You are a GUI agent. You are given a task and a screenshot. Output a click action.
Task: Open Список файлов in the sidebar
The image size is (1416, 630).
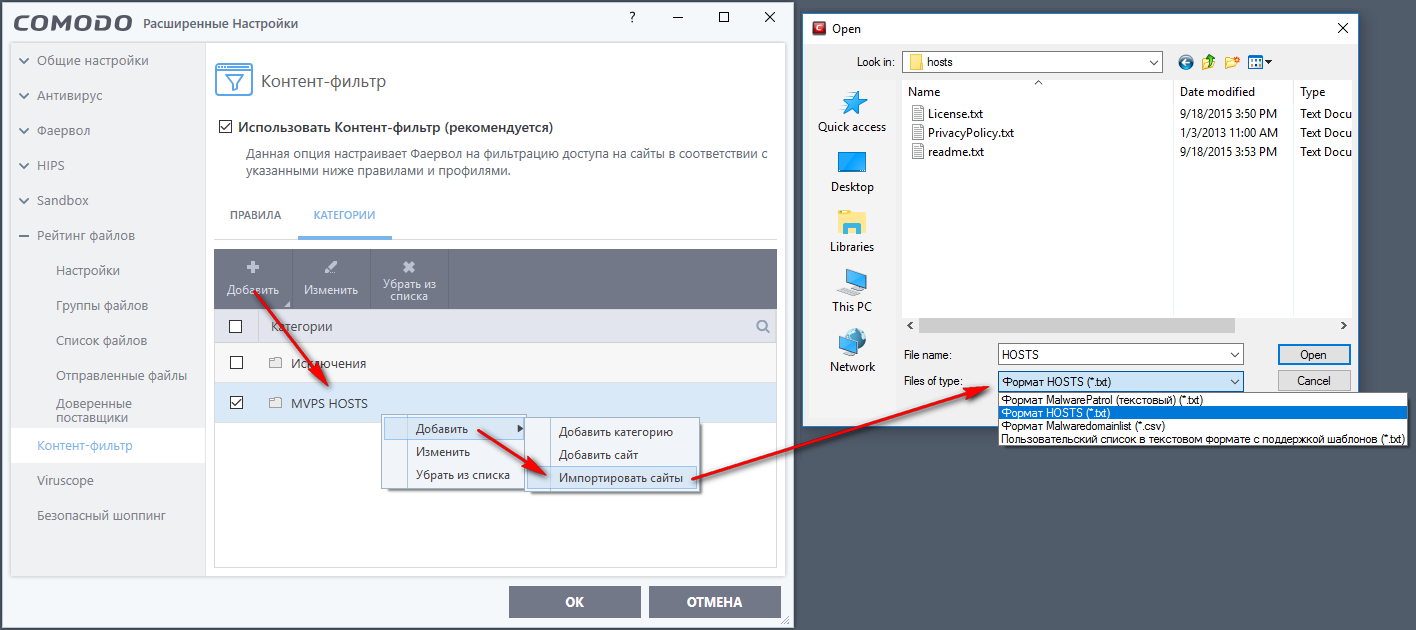102,341
